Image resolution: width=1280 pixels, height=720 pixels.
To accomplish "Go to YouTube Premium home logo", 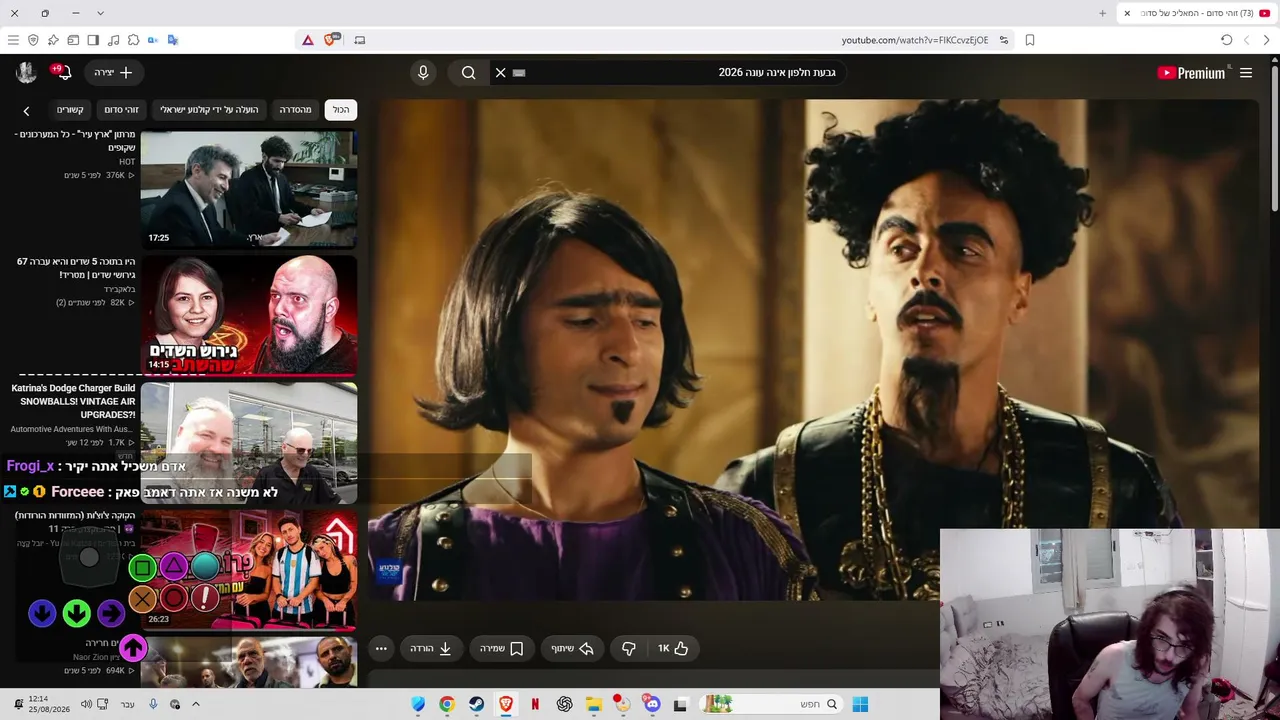I will click(x=1191, y=73).
